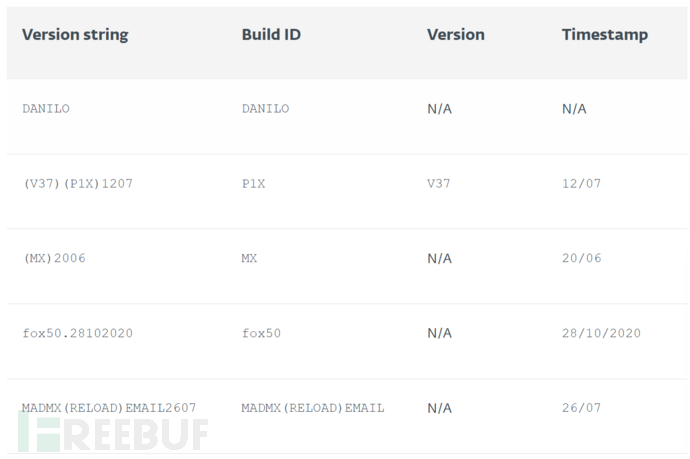The width and height of the screenshot is (690, 459).
Task: Select DANILO in the Version string column
Action: (x=46, y=108)
